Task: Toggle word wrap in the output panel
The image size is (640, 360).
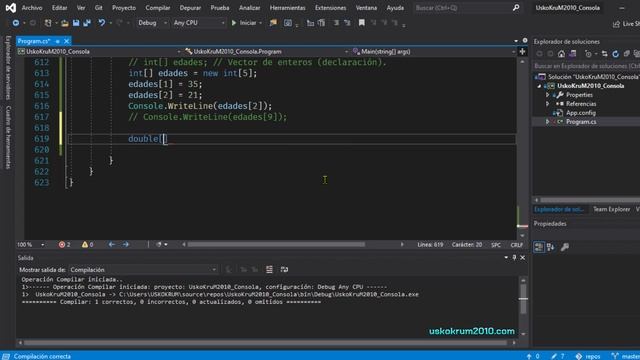Action: tap(284, 269)
